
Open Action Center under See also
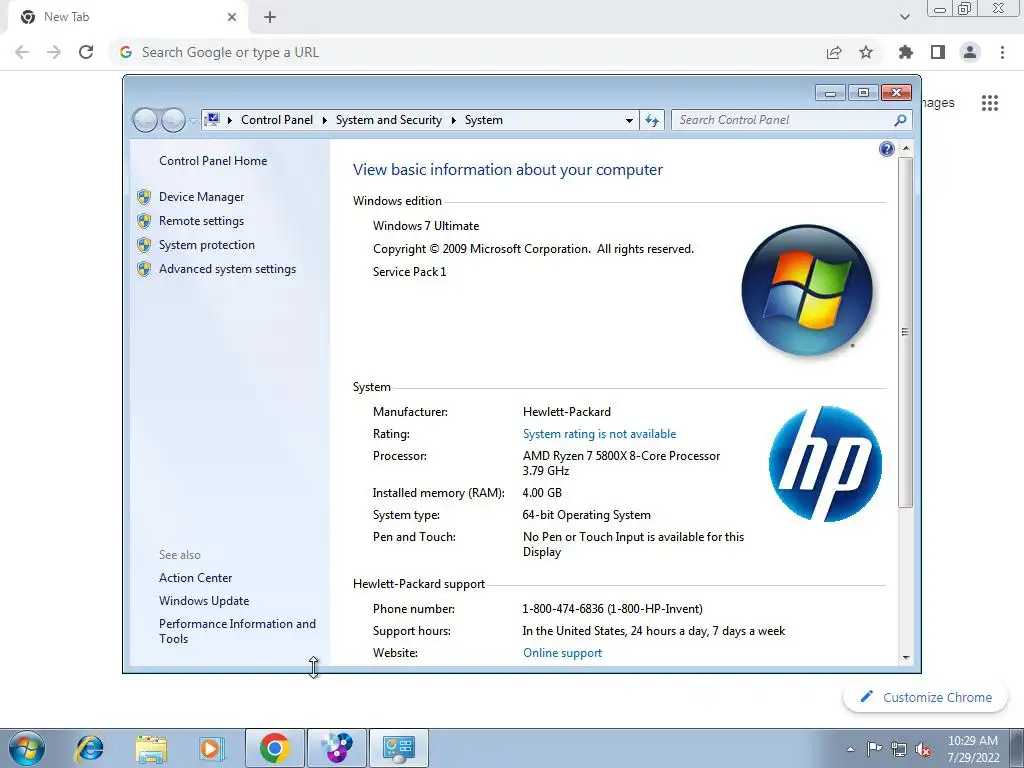pos(195,578)
